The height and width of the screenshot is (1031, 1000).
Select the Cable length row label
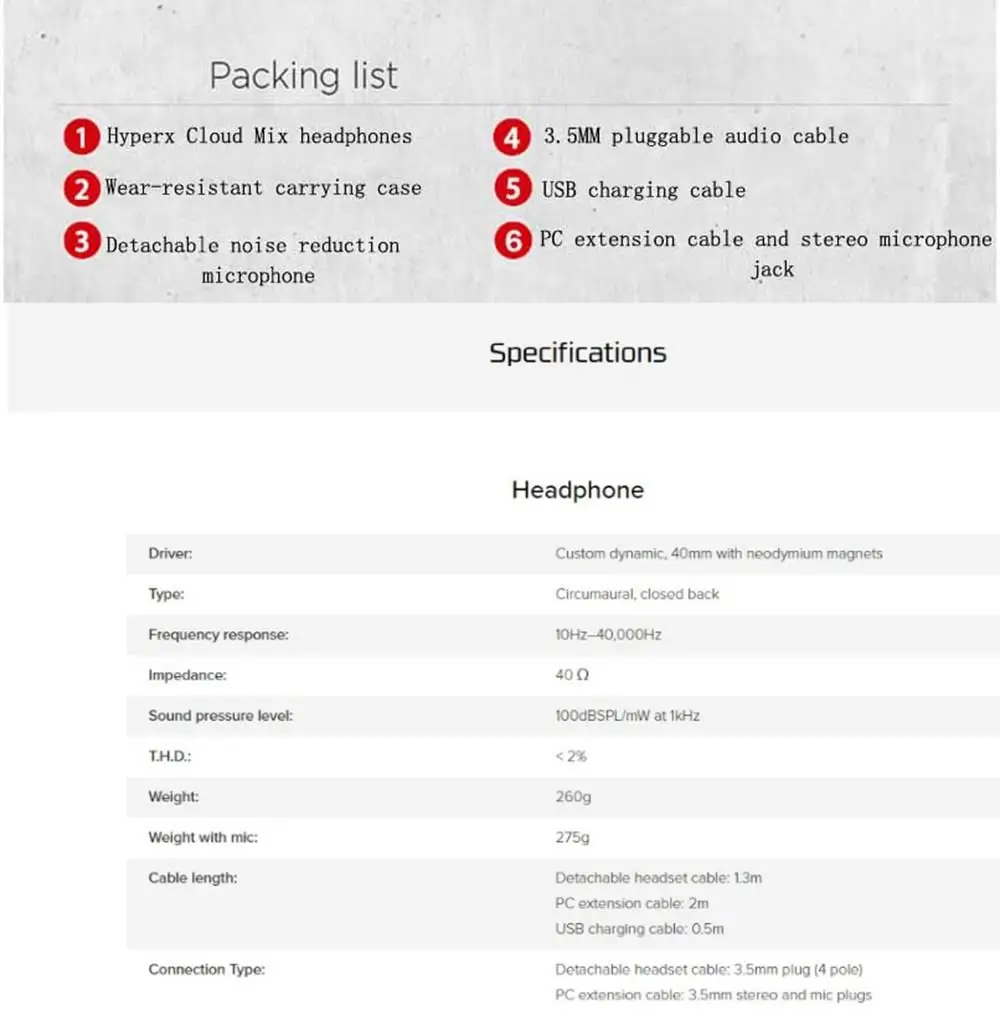pos(193,878)
